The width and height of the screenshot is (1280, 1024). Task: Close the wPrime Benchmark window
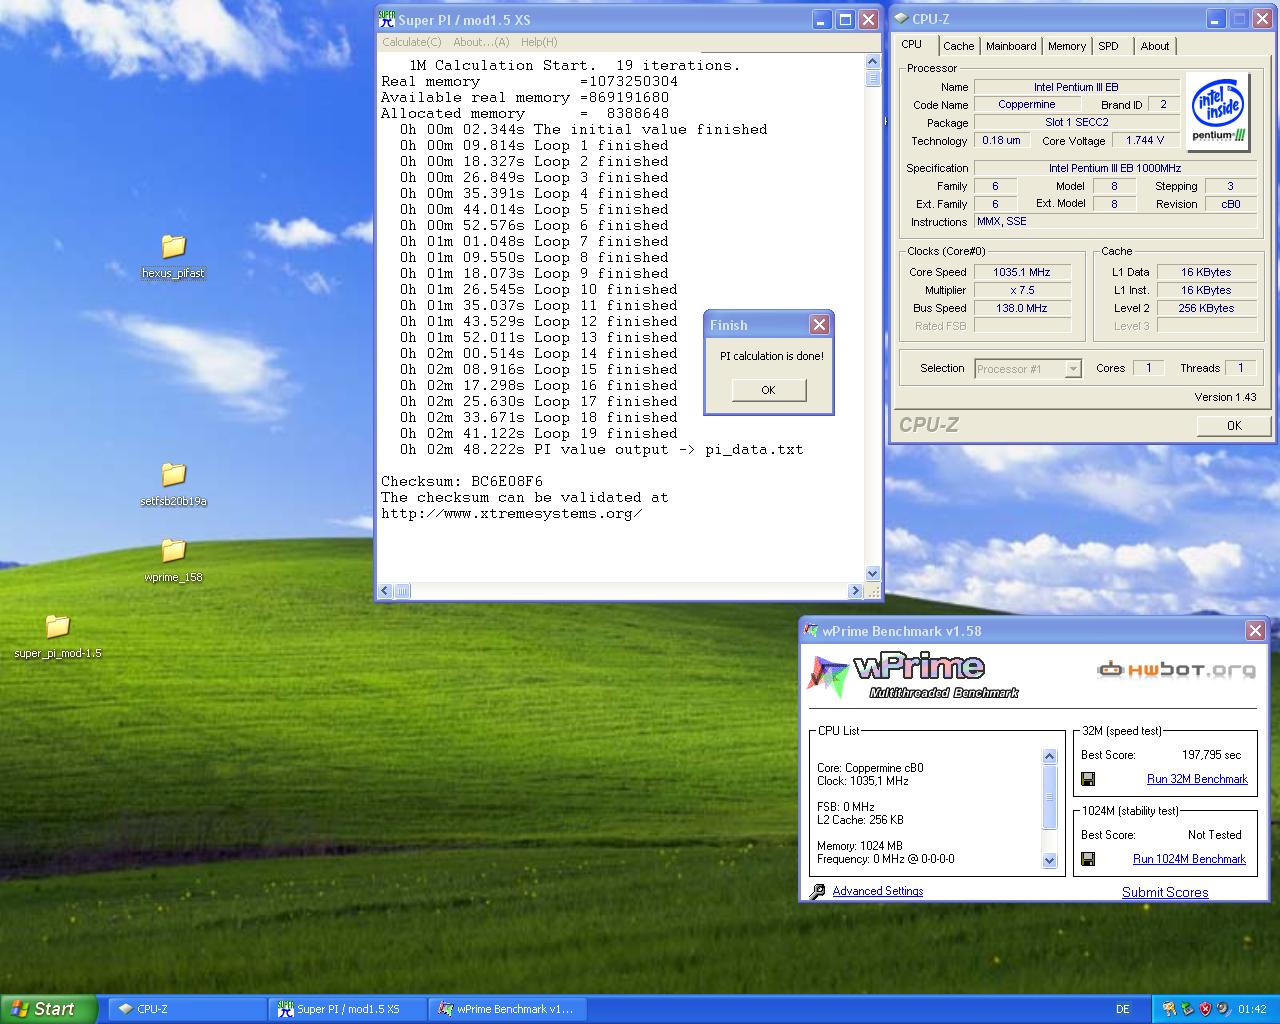point(1255,631)
